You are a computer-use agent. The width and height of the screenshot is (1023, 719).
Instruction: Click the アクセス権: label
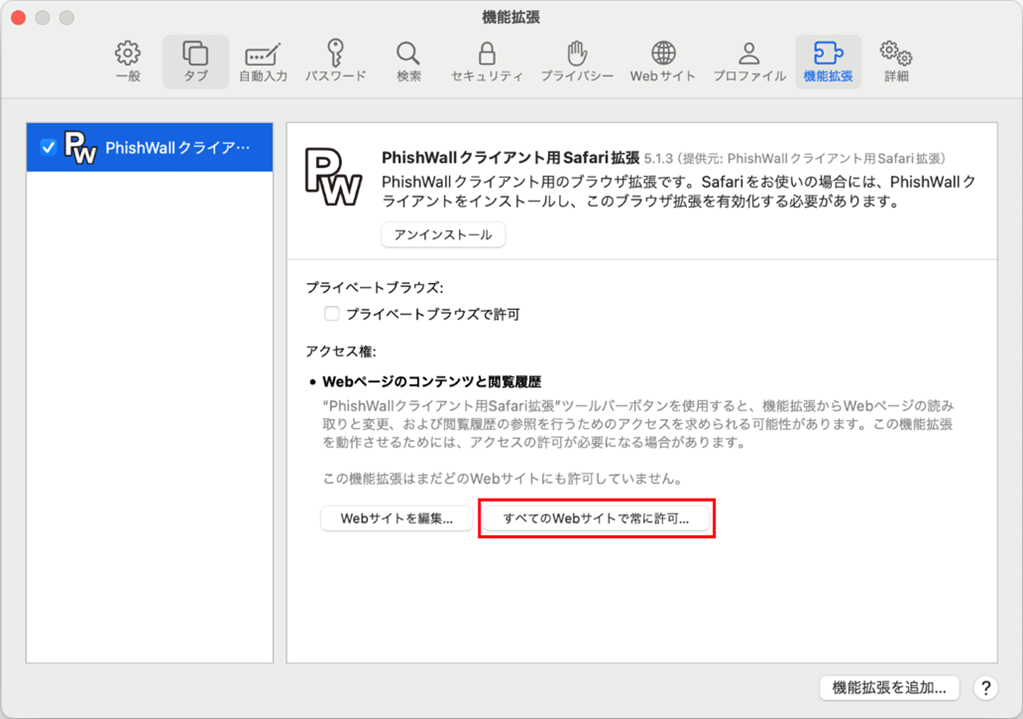341,352
